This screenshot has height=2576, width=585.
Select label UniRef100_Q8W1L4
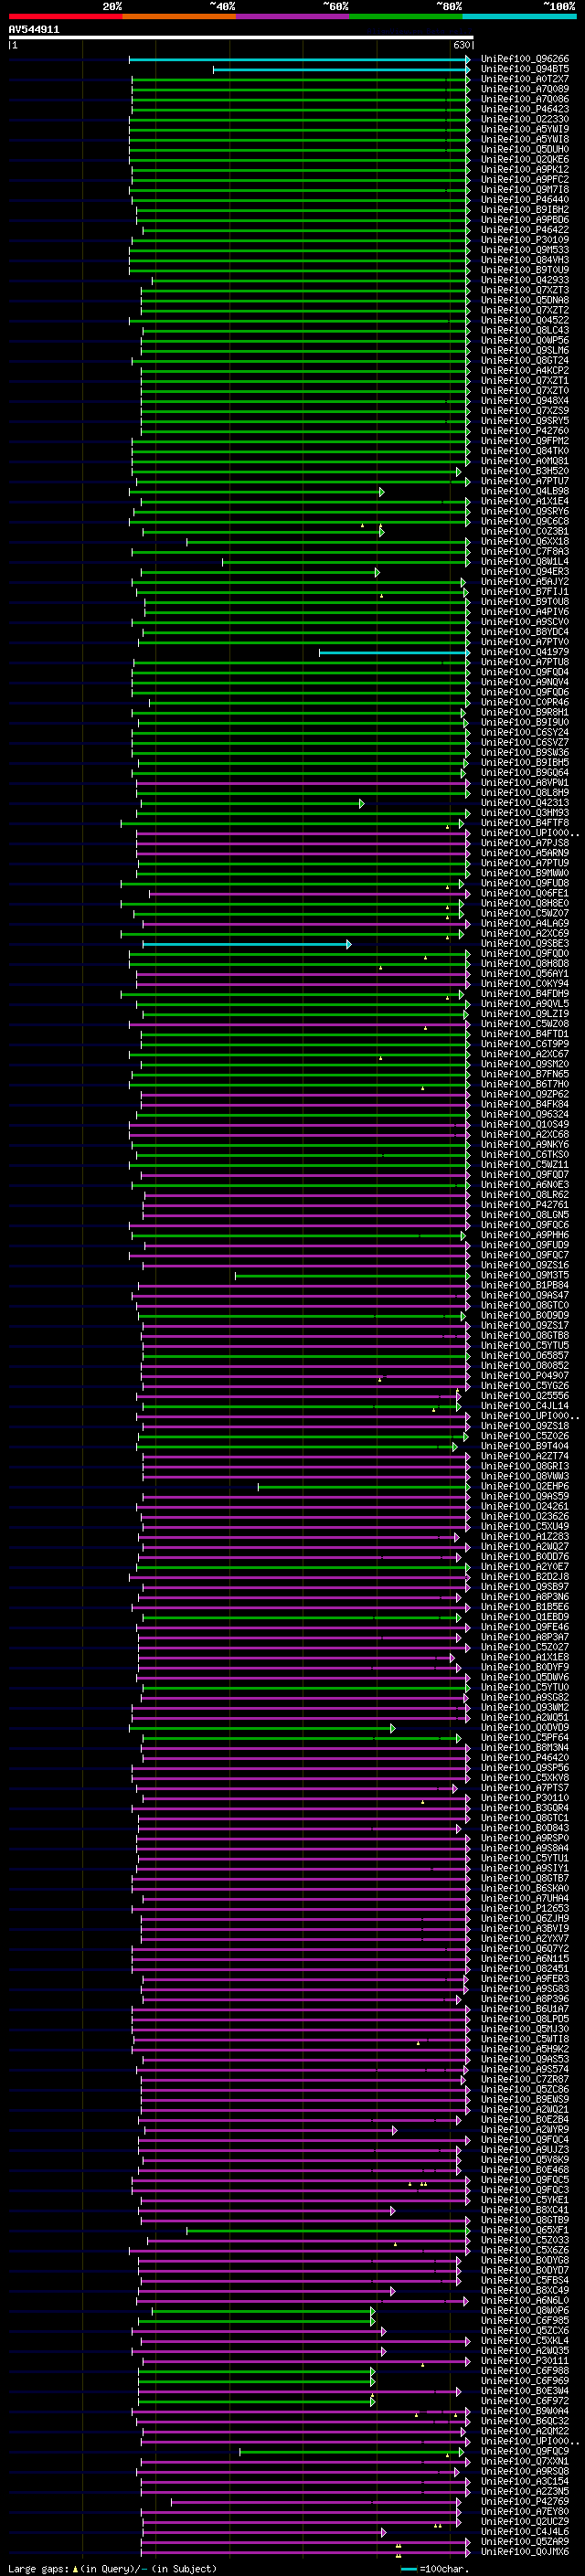(524, 561)
